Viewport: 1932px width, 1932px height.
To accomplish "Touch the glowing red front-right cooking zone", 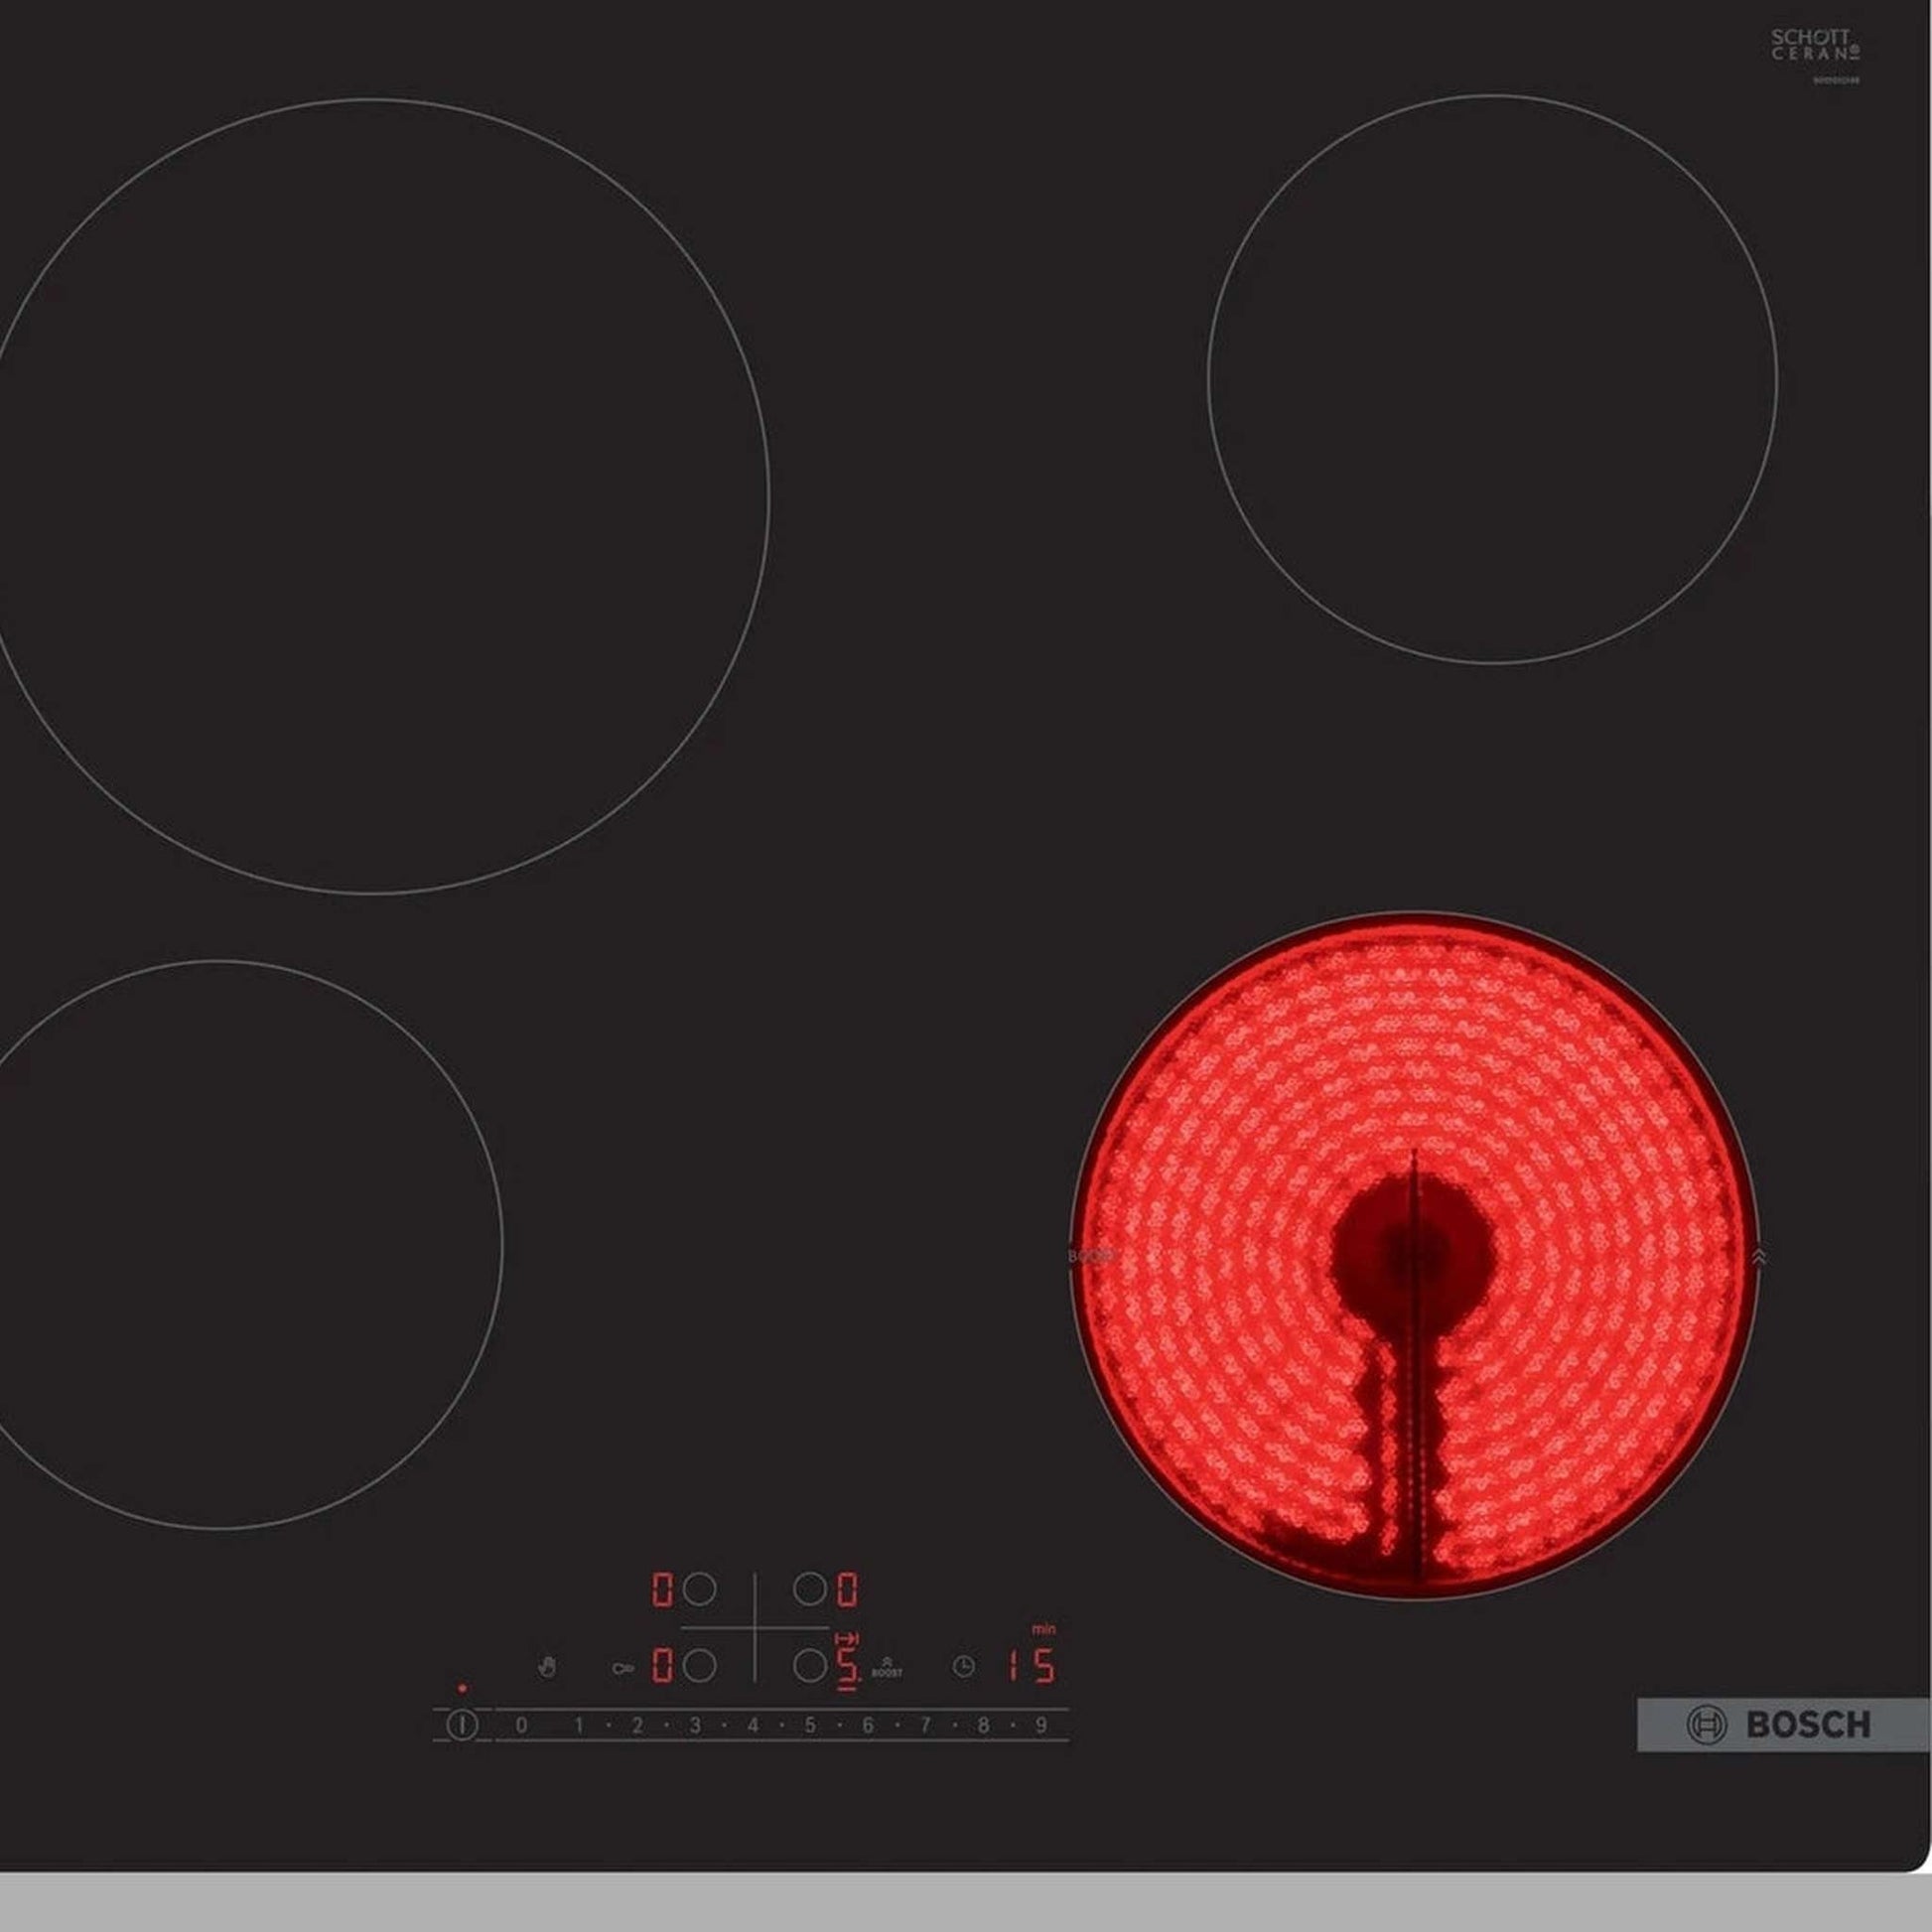I will pos(1414,1257).
